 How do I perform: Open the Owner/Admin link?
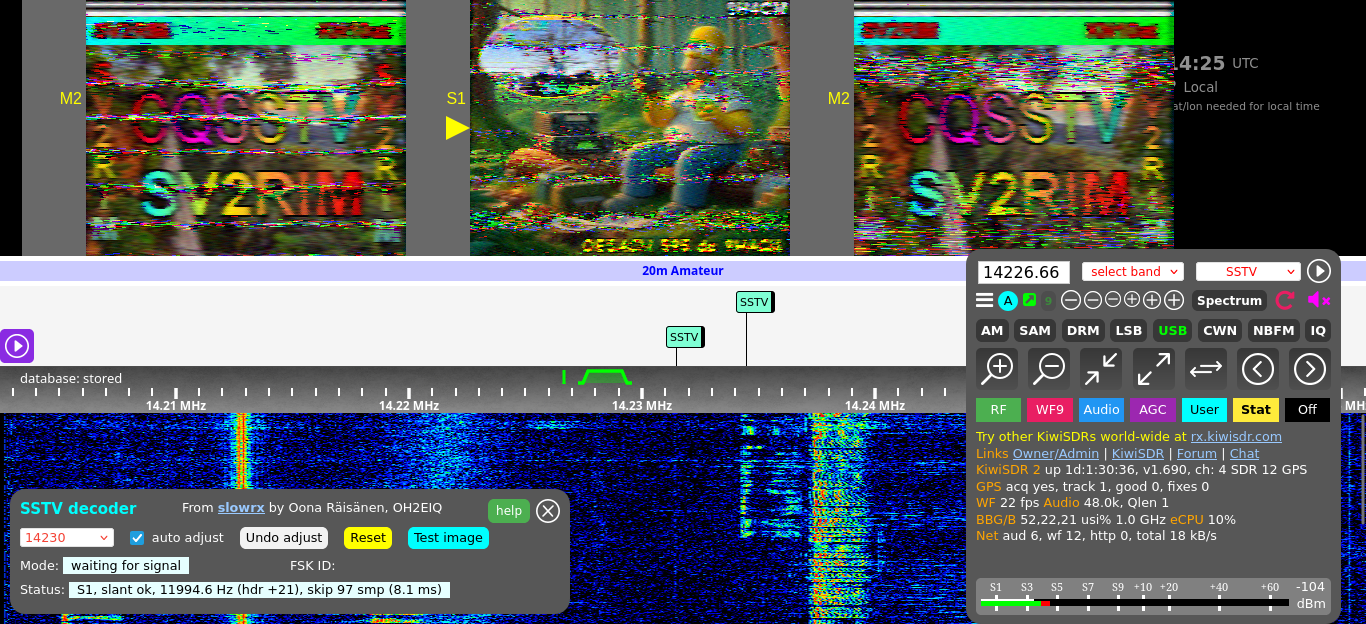(1056, 454)
